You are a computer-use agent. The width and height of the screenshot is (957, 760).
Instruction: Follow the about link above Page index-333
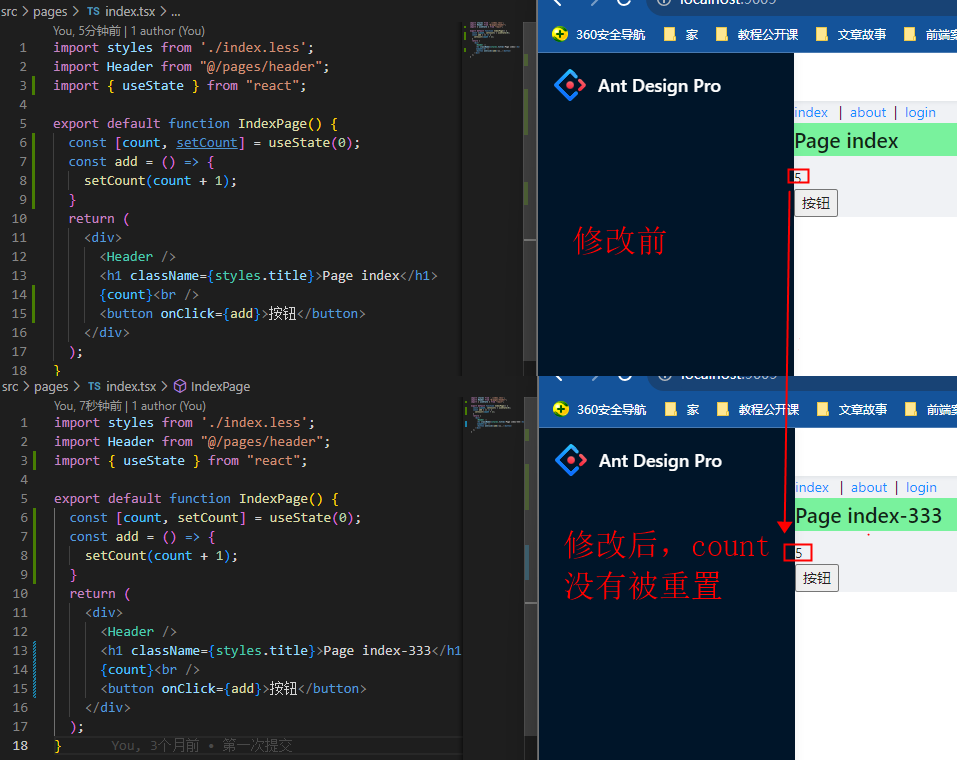click(869, 487)
